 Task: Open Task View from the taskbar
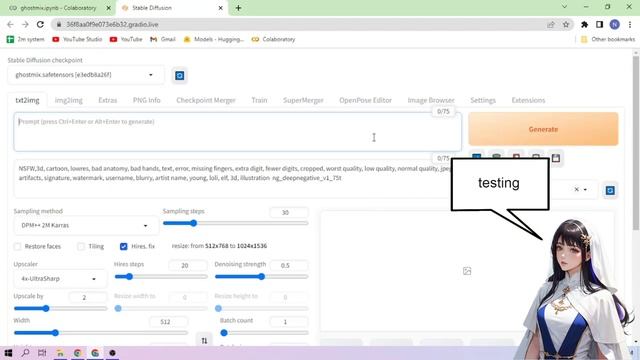coord(42,353)
